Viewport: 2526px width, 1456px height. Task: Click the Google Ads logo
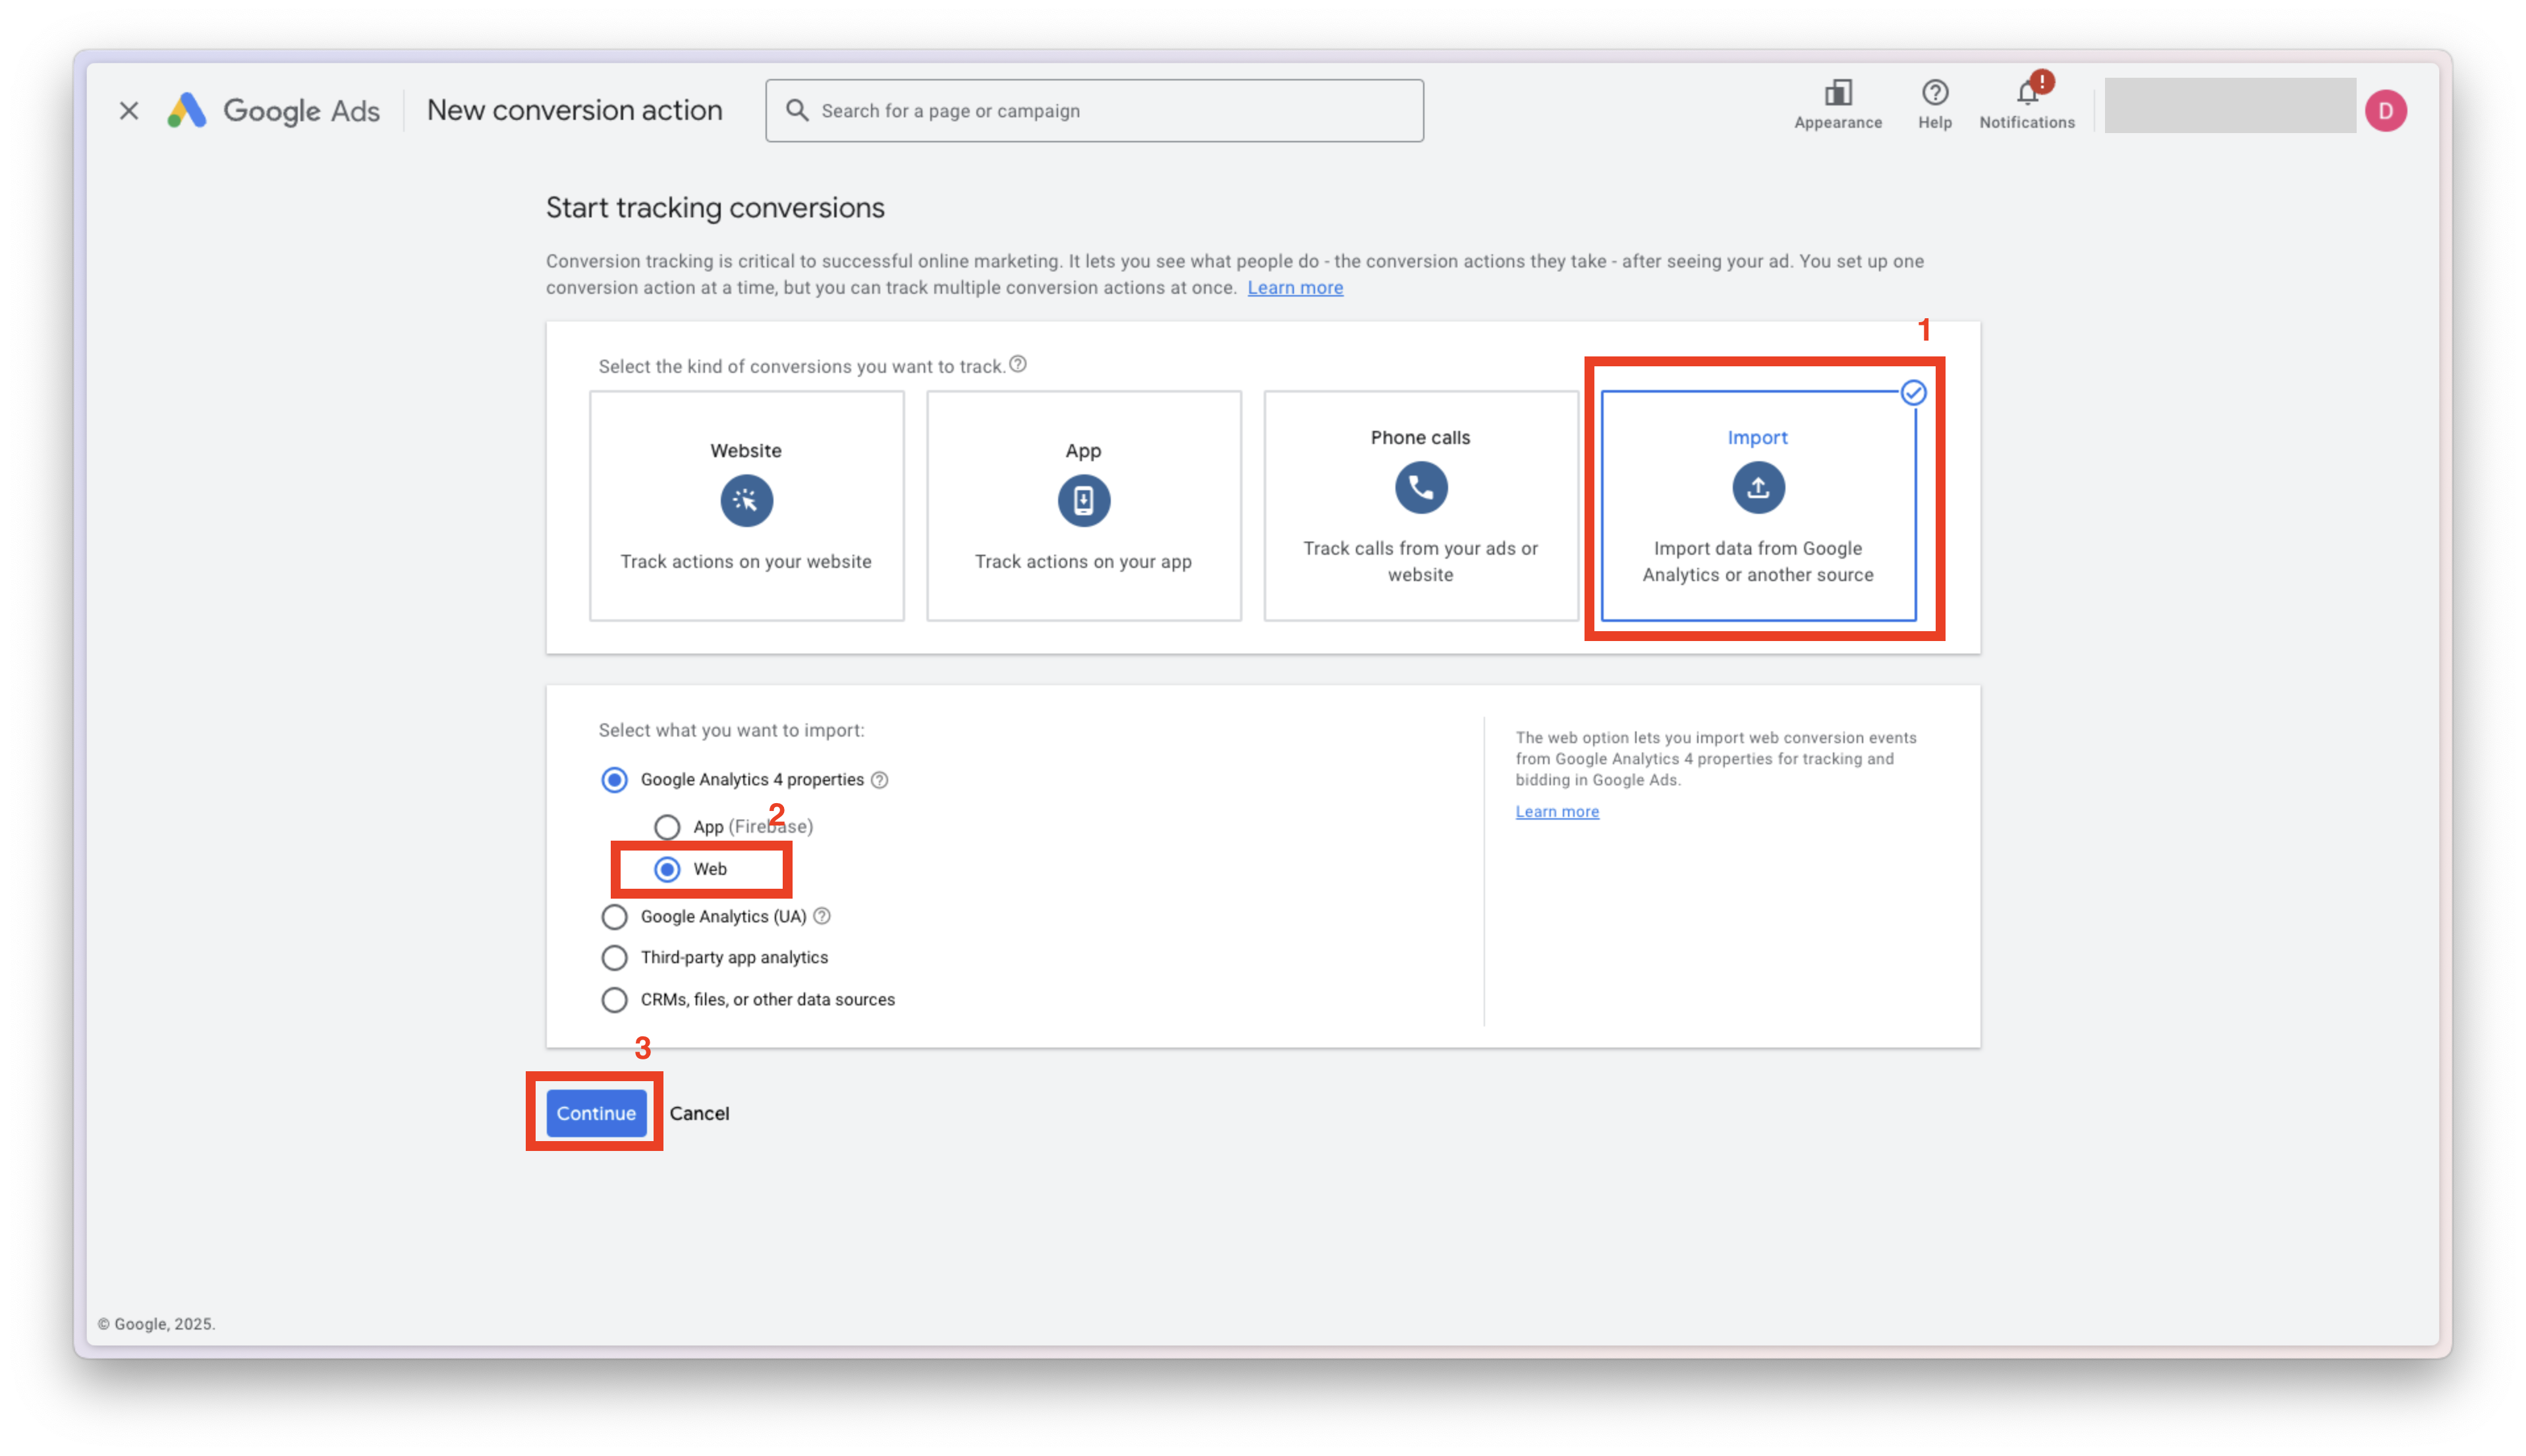[x=186, y=110]
